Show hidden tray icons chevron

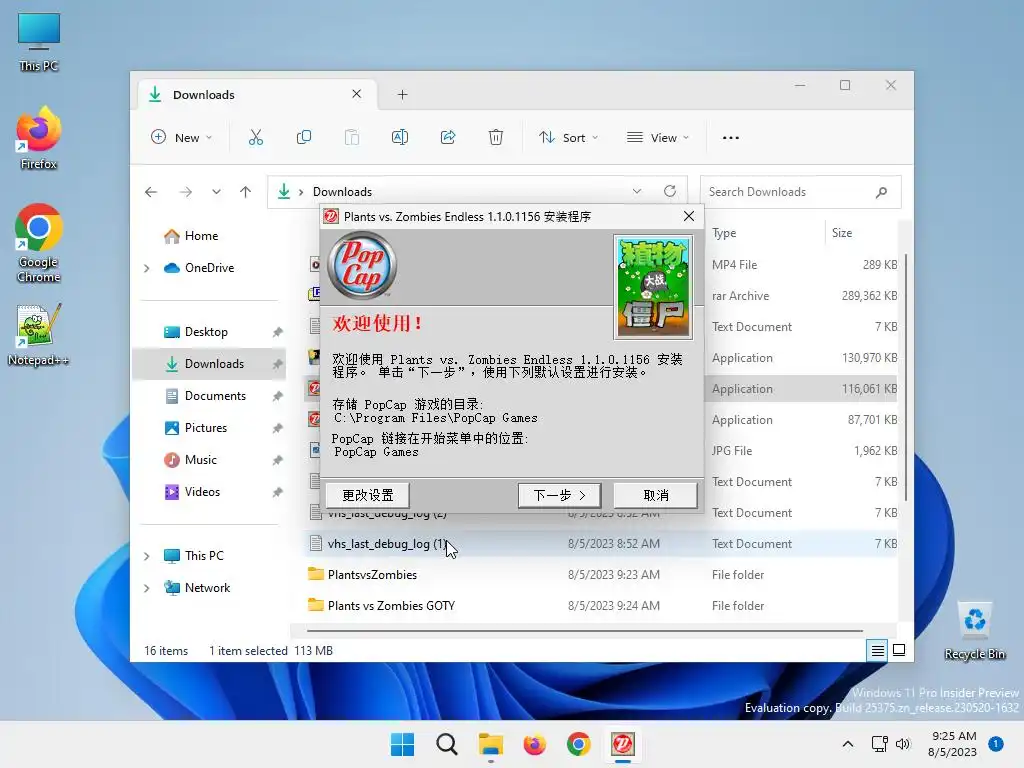click(x=848, y=744)
